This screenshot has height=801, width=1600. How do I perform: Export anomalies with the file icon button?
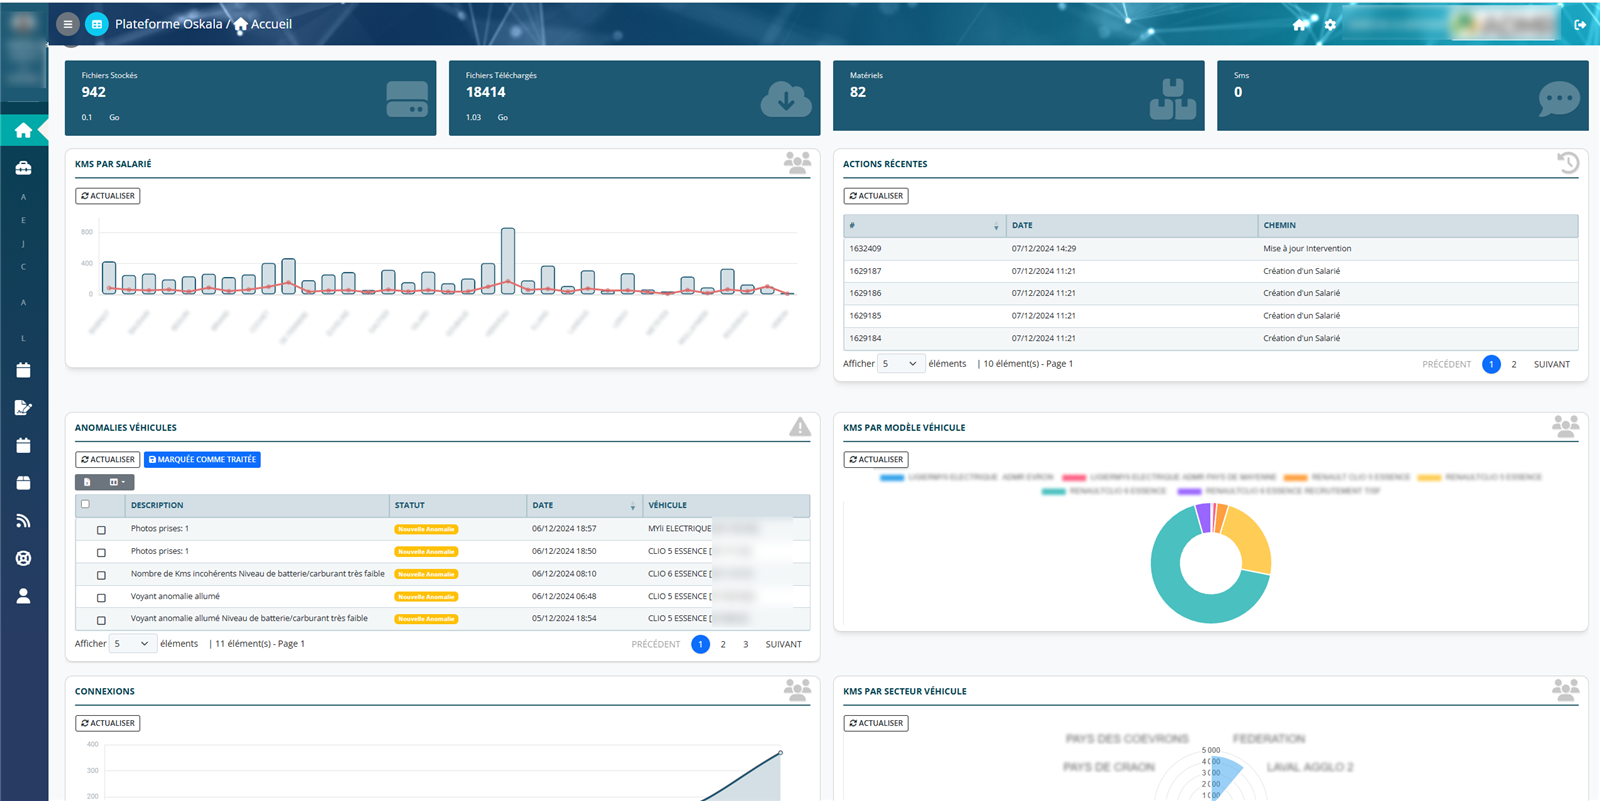pos(88,482)
